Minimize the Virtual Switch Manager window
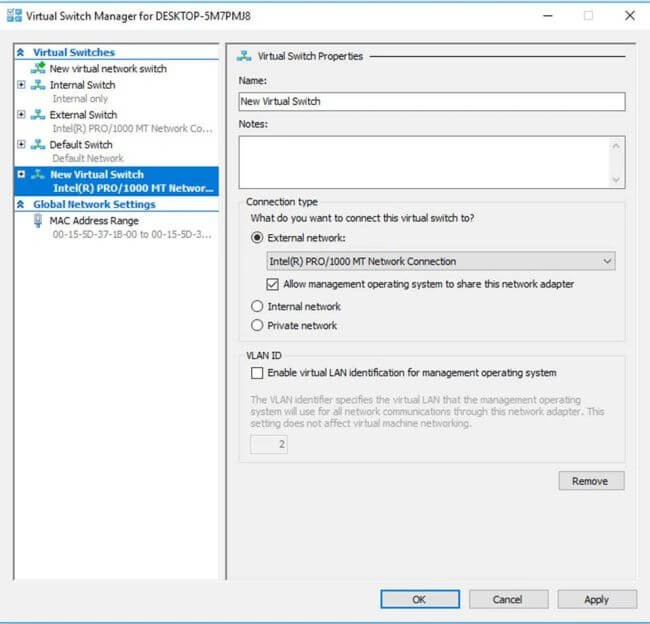This screenshot has width=650, height=624. click(x=548, y=16)
